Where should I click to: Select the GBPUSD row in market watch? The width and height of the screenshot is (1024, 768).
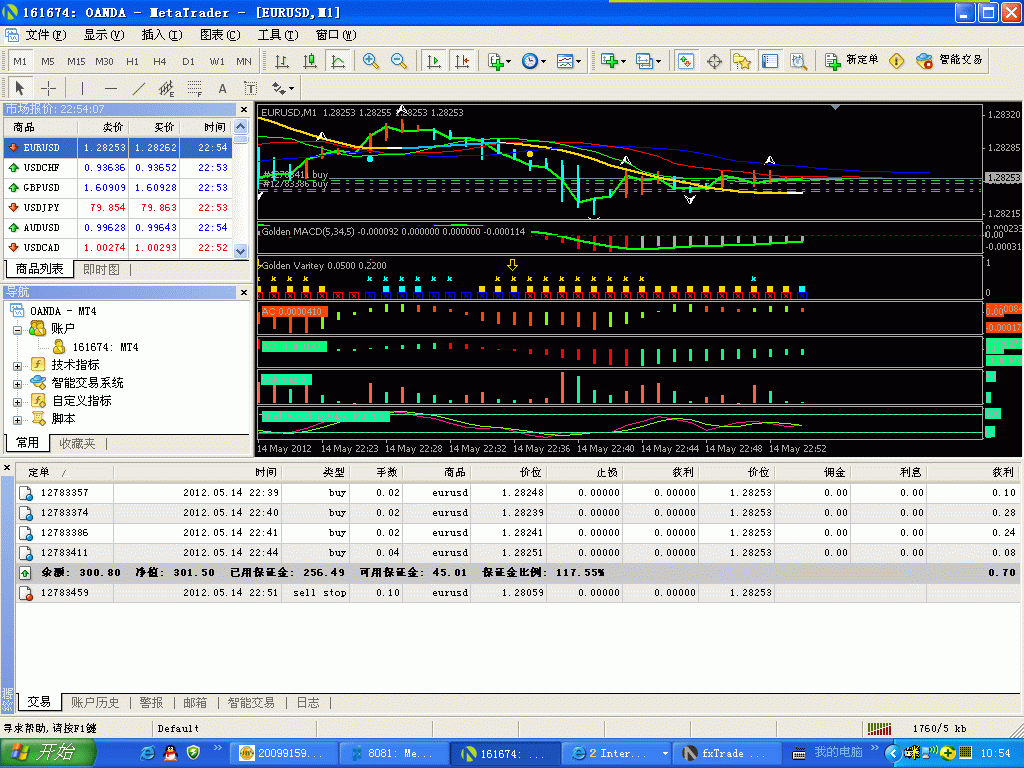click(41, 187)
